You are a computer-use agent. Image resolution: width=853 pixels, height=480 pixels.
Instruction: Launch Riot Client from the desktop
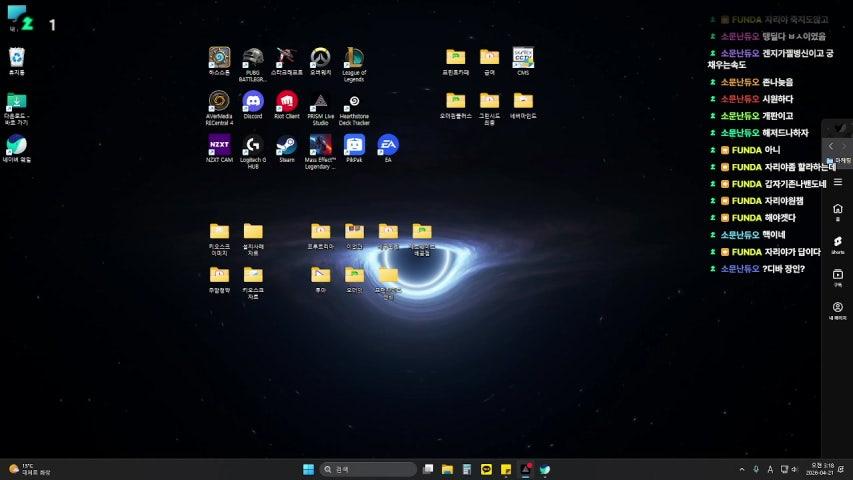(x=287, y=101)
